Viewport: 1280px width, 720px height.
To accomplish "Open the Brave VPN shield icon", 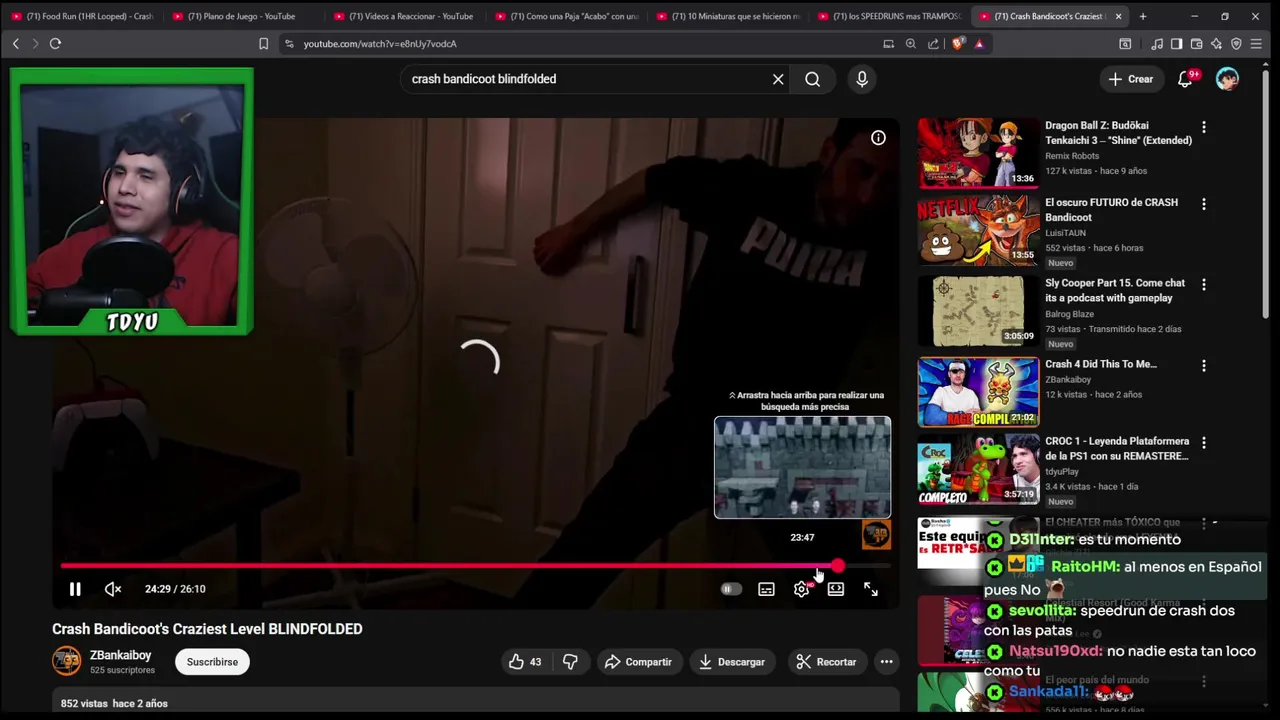I will click(x=1237, y=44).
